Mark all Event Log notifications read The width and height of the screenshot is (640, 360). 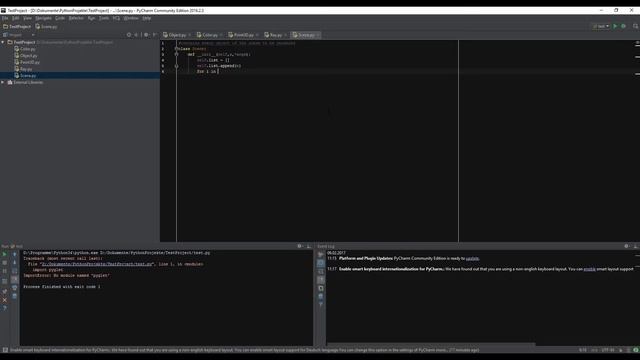[x=321, y=255]
